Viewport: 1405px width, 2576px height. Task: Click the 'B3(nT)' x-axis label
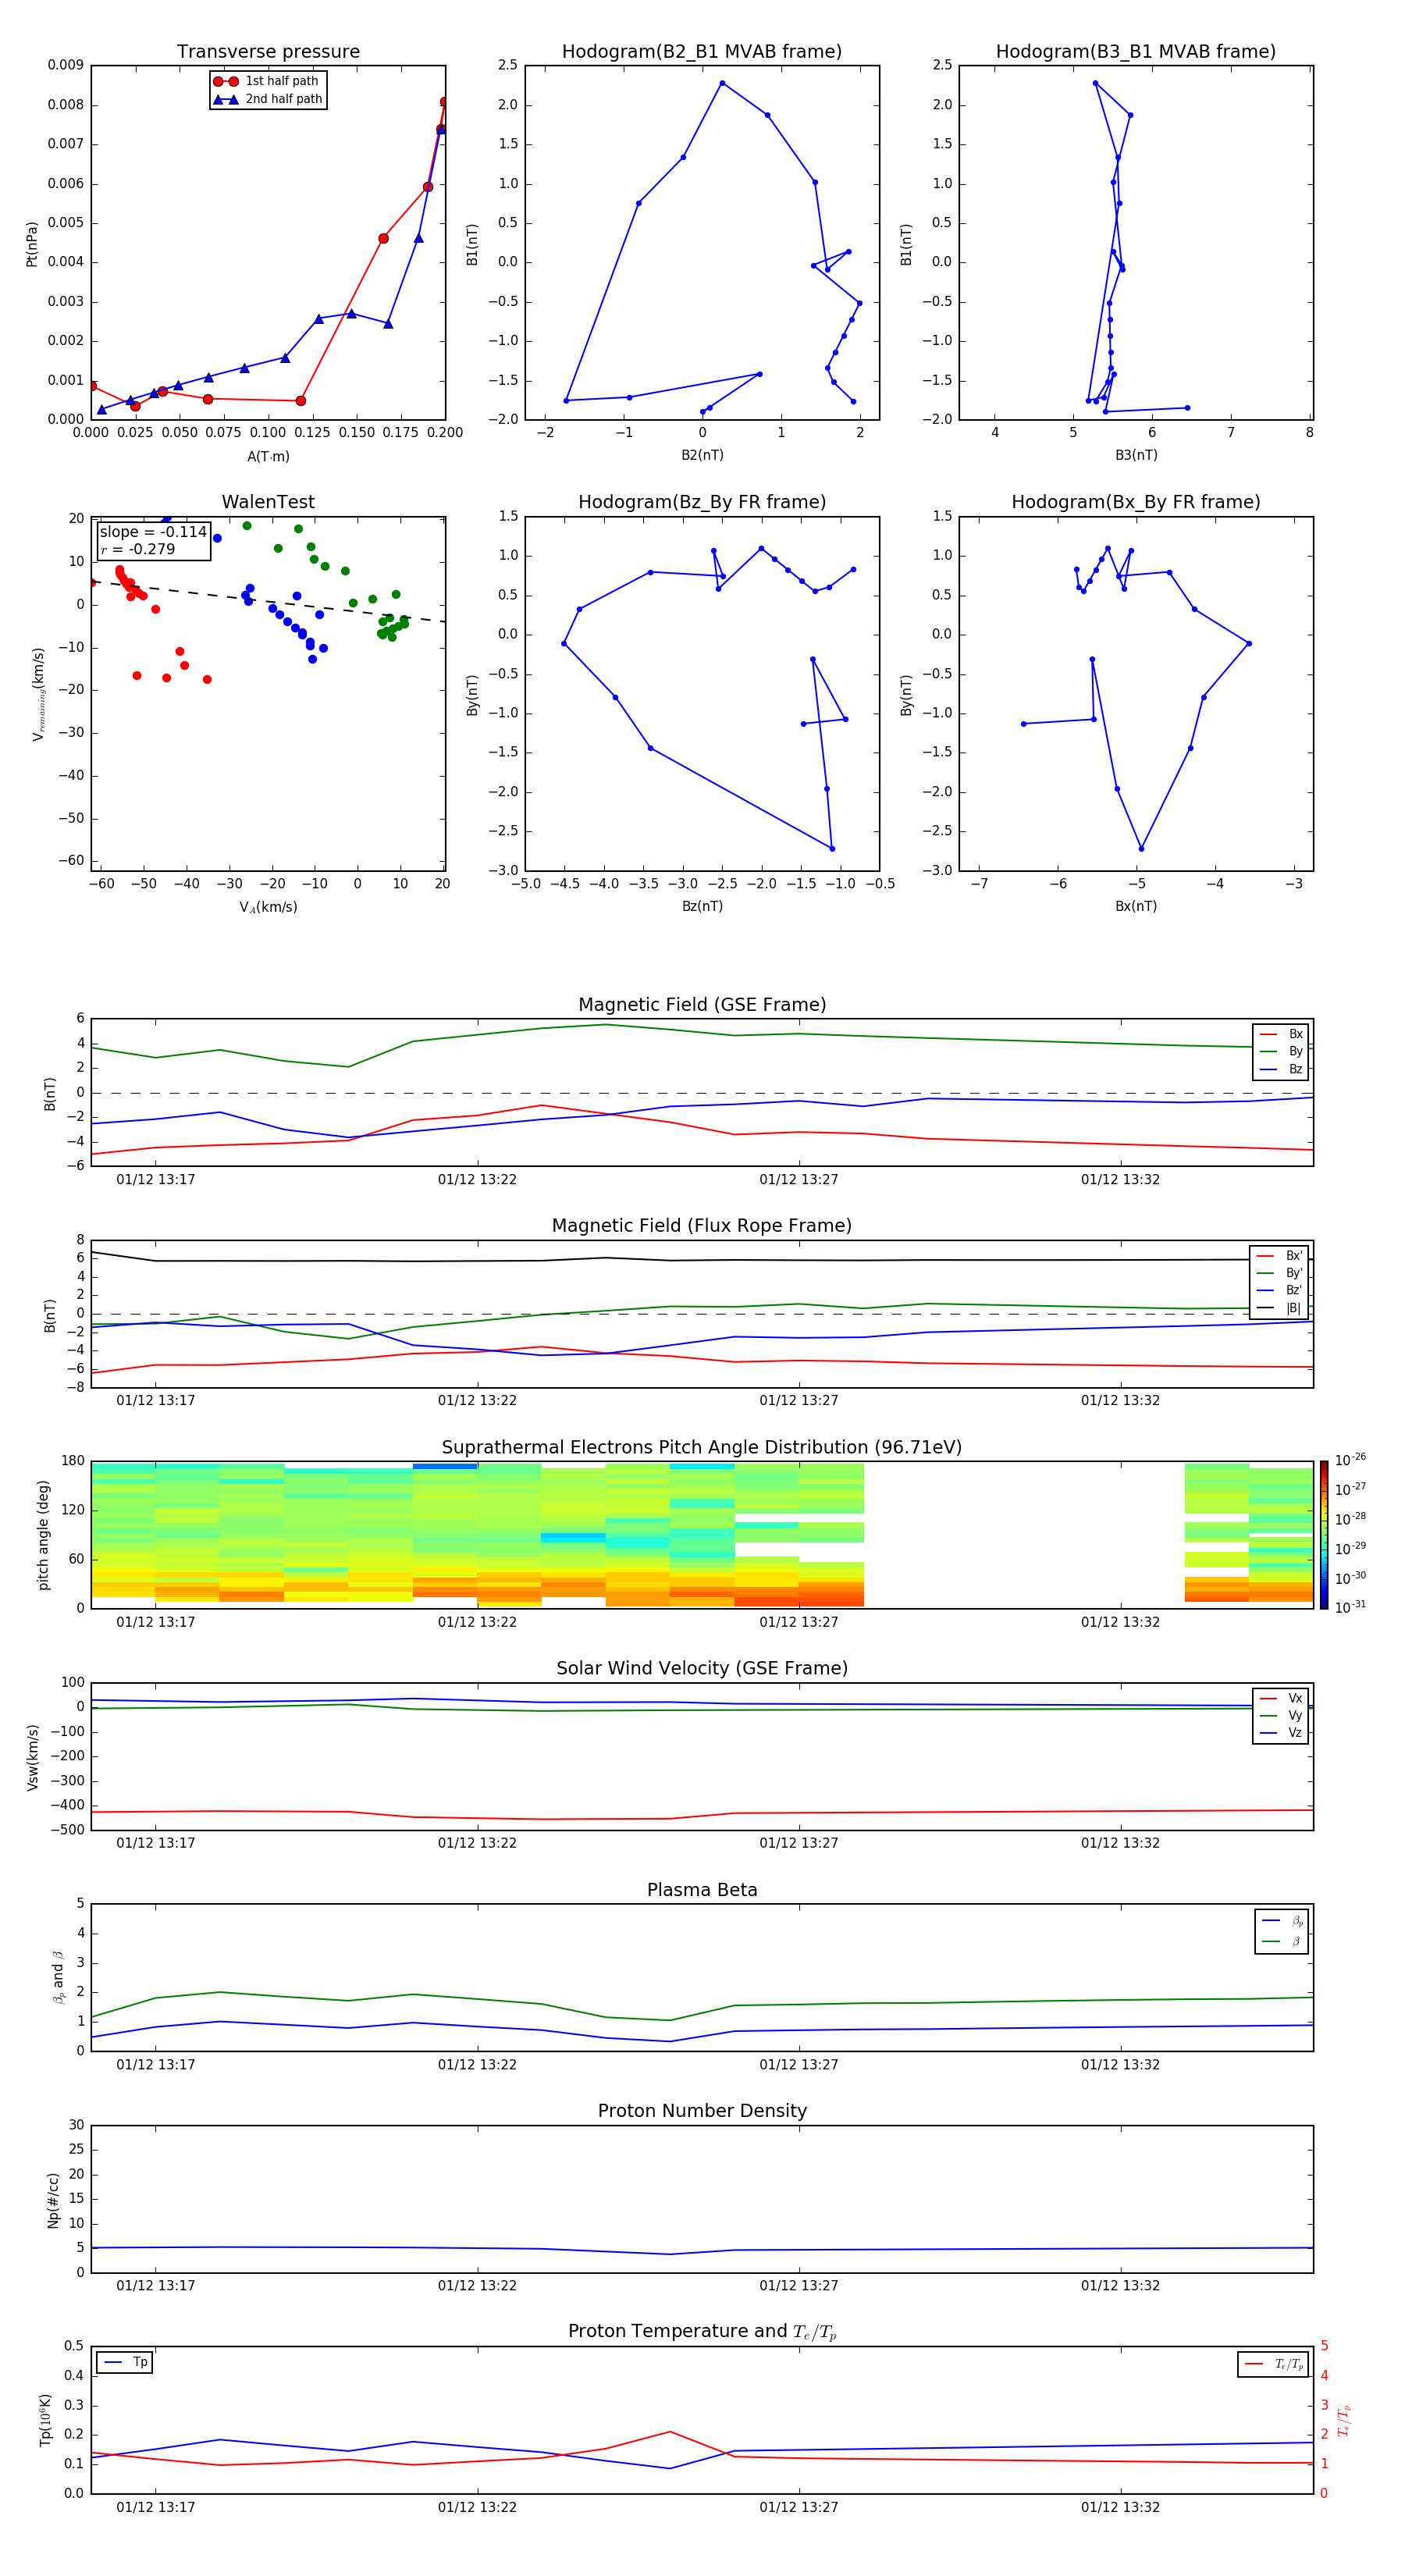click(1136, 455)
